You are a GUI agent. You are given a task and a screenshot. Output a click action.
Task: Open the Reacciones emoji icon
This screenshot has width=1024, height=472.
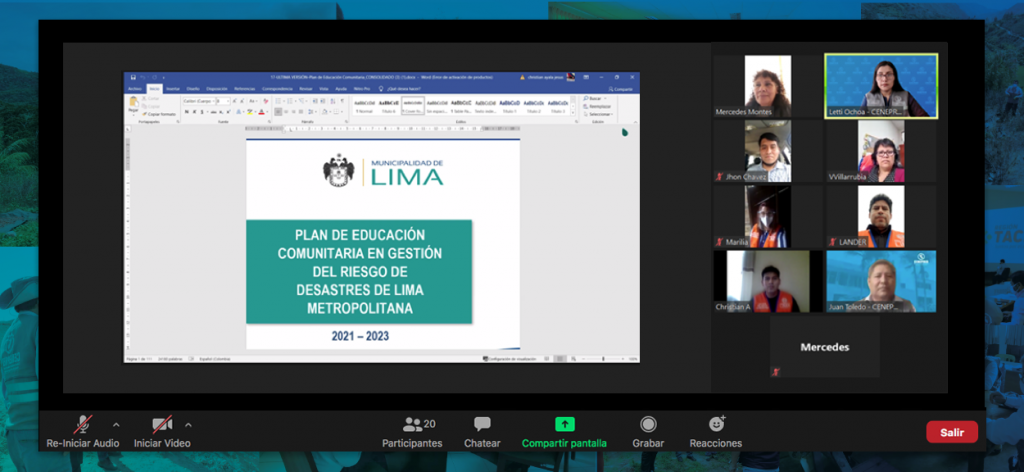[716, 424]
